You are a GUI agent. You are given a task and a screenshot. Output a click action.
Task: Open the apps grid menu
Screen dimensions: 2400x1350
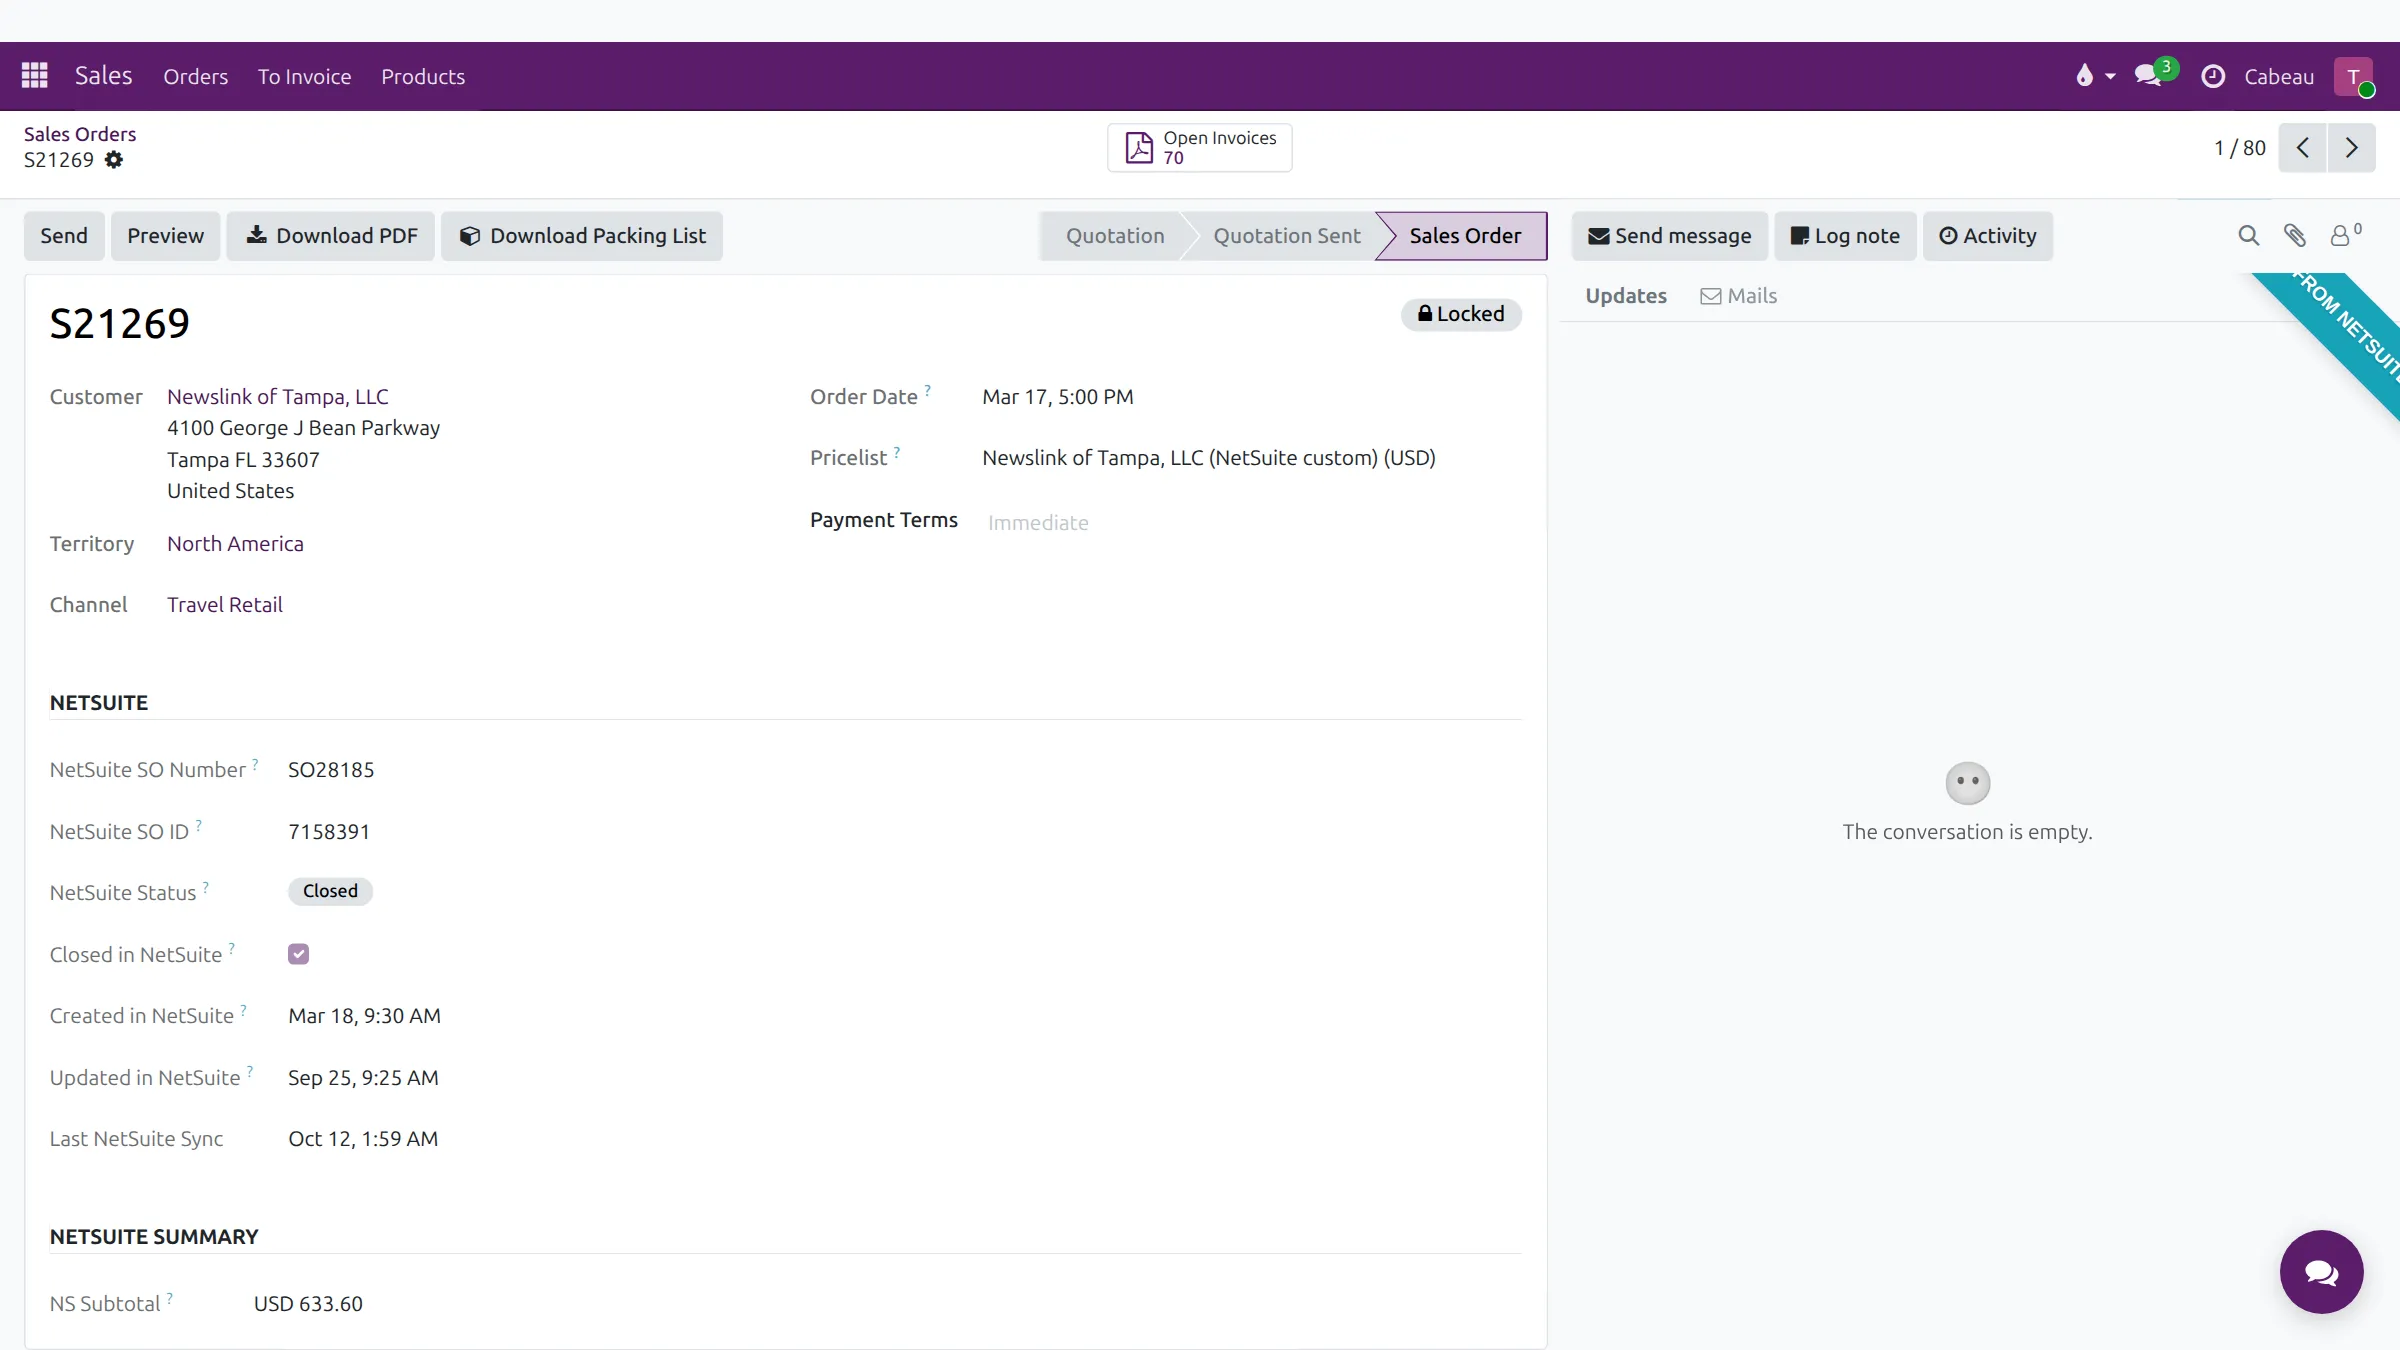tap(35, 75)
